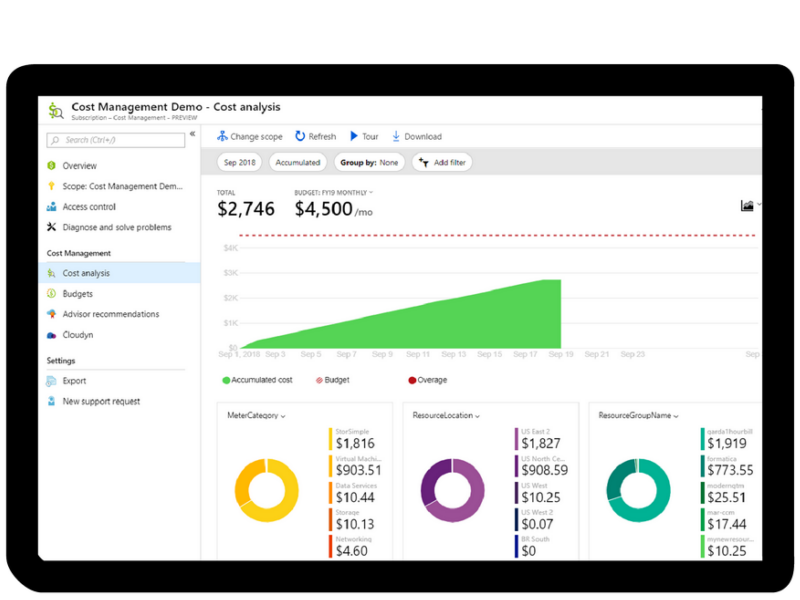800x600 pixels.
Task: Click the Change scope hierarchy icon
Action: tap(222, 136)
